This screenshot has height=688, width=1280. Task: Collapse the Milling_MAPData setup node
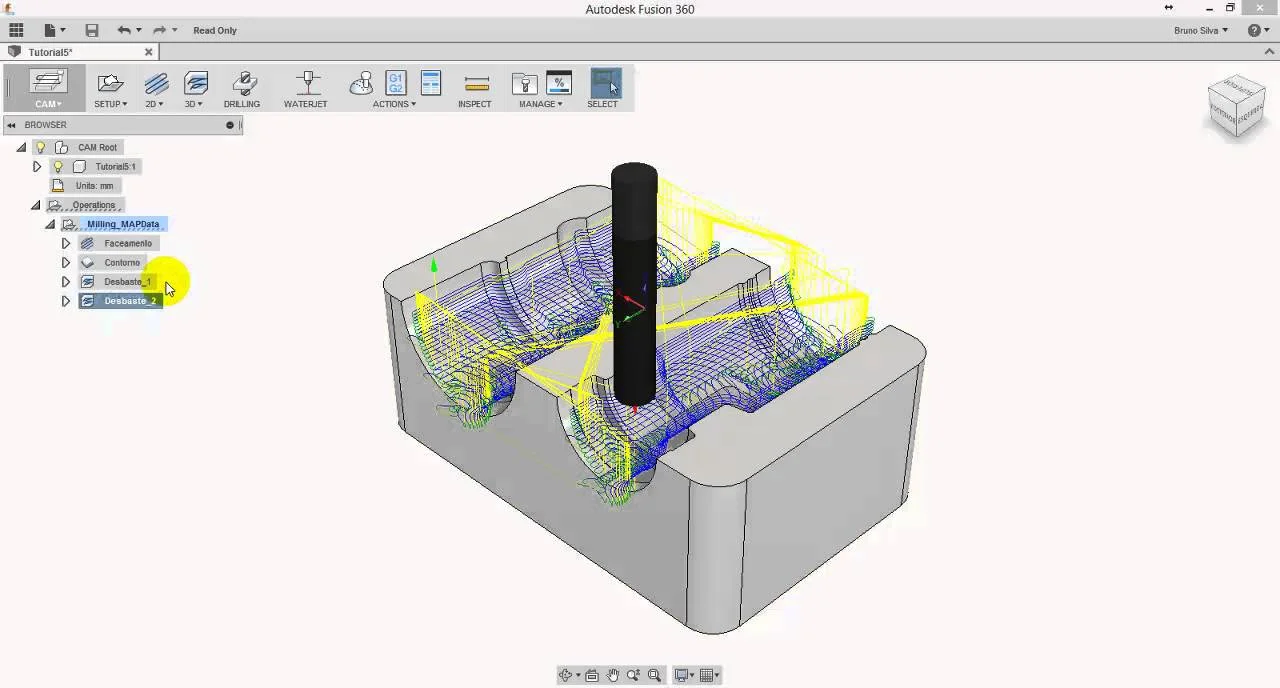click(x=51, y=225)
